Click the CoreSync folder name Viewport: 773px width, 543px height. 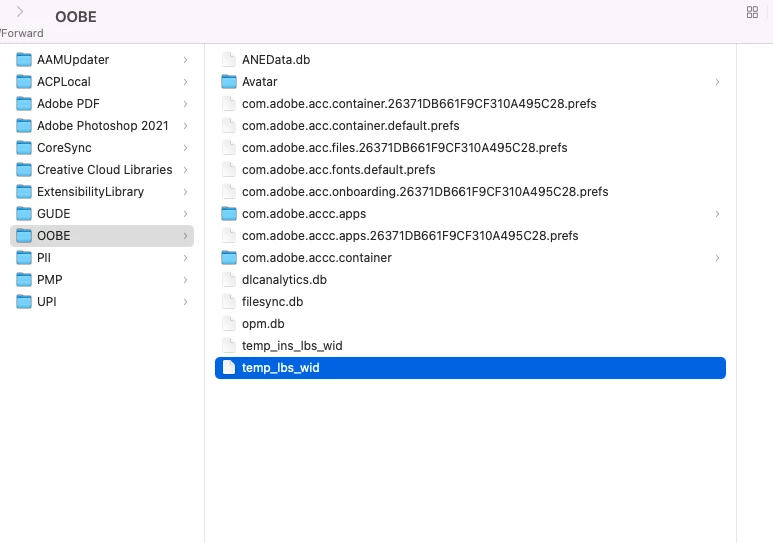click(x=64, y=147)
